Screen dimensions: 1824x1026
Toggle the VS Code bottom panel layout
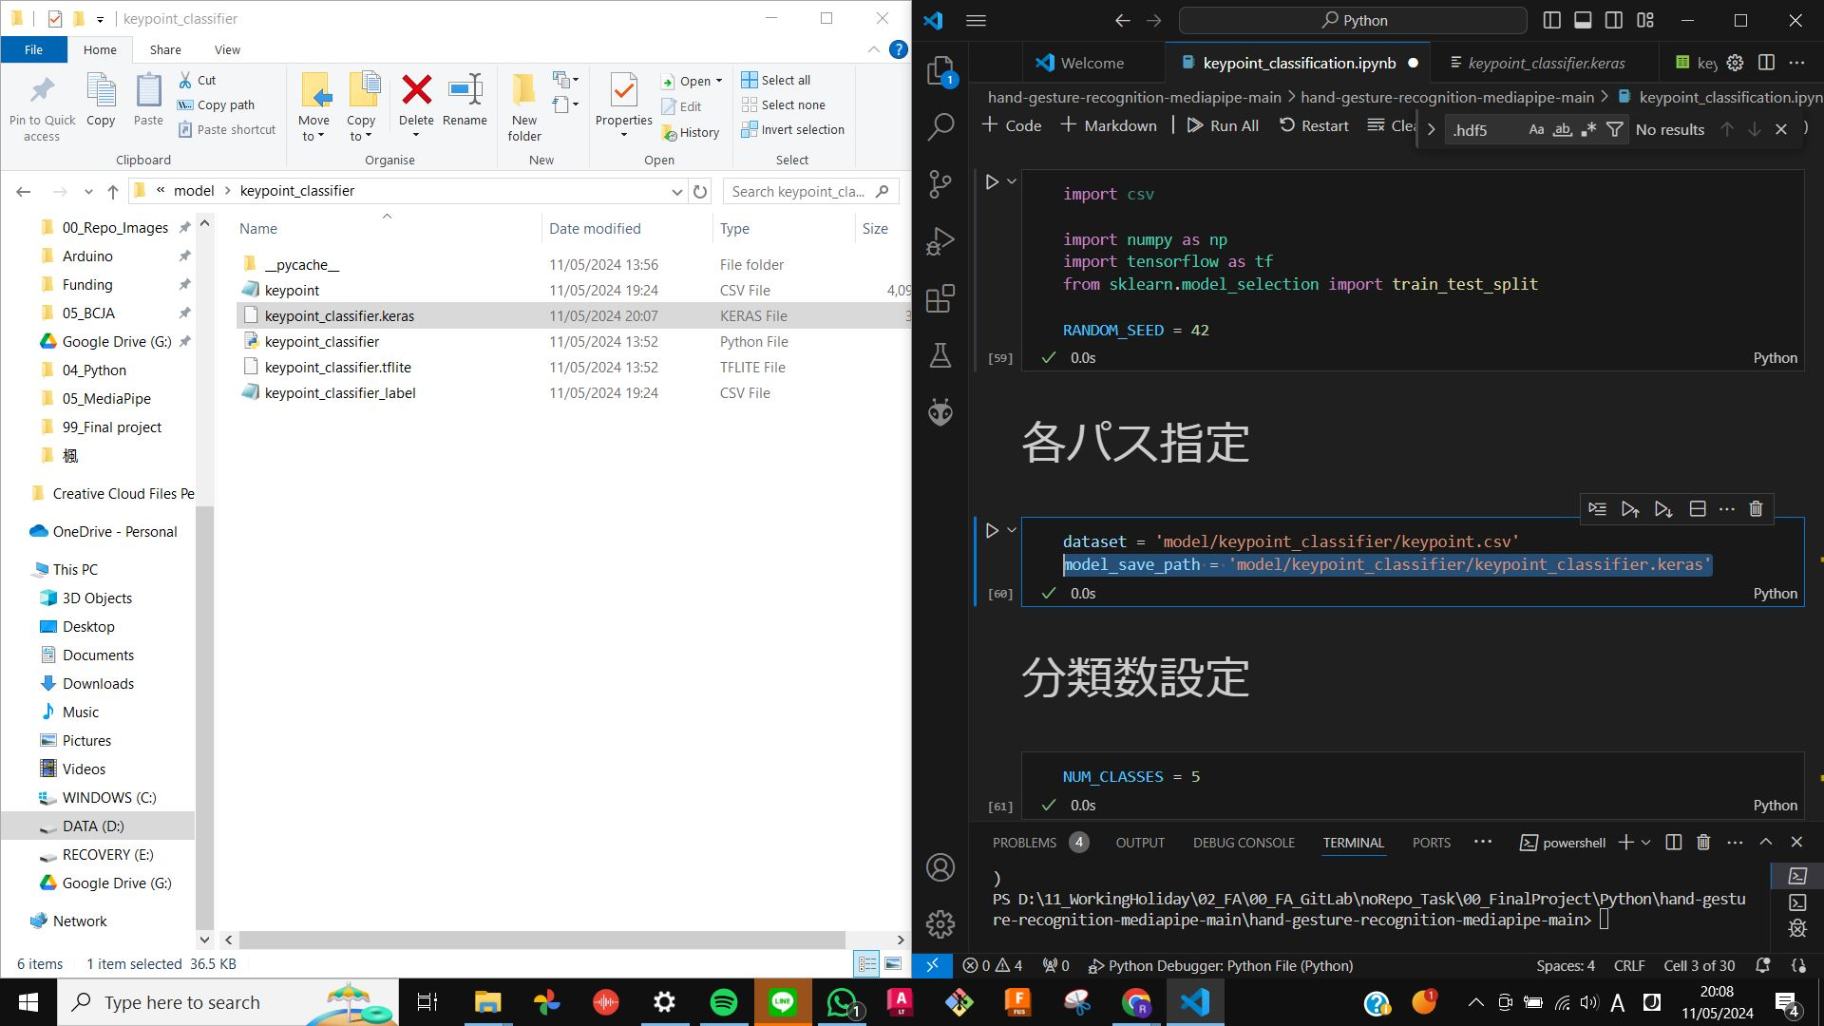click(x=1583, y=20)
